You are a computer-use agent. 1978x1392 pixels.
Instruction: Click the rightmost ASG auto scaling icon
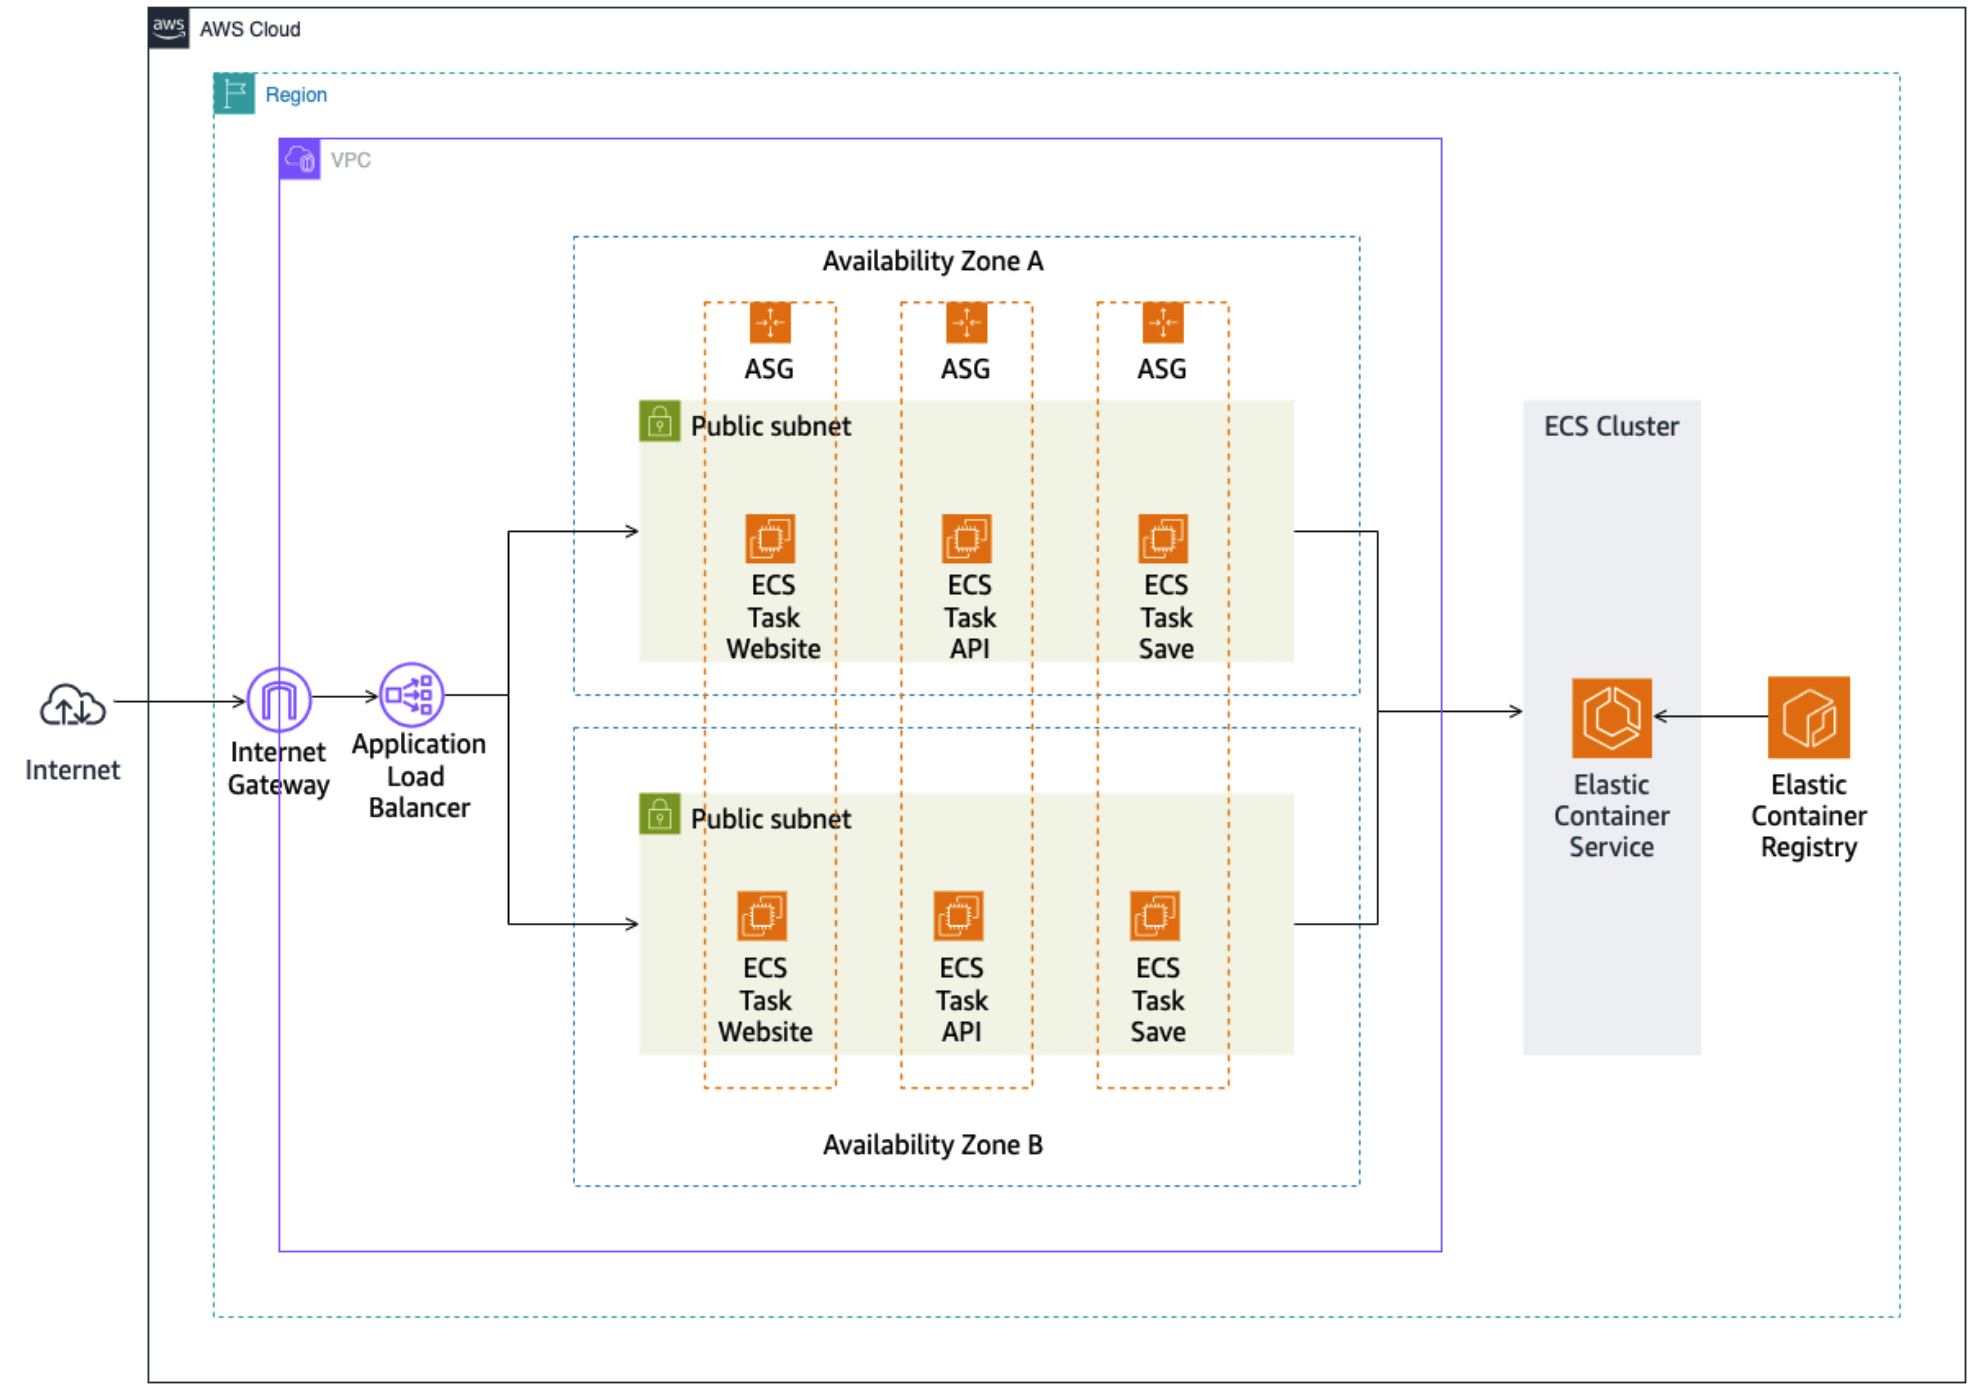point(1163,323)
